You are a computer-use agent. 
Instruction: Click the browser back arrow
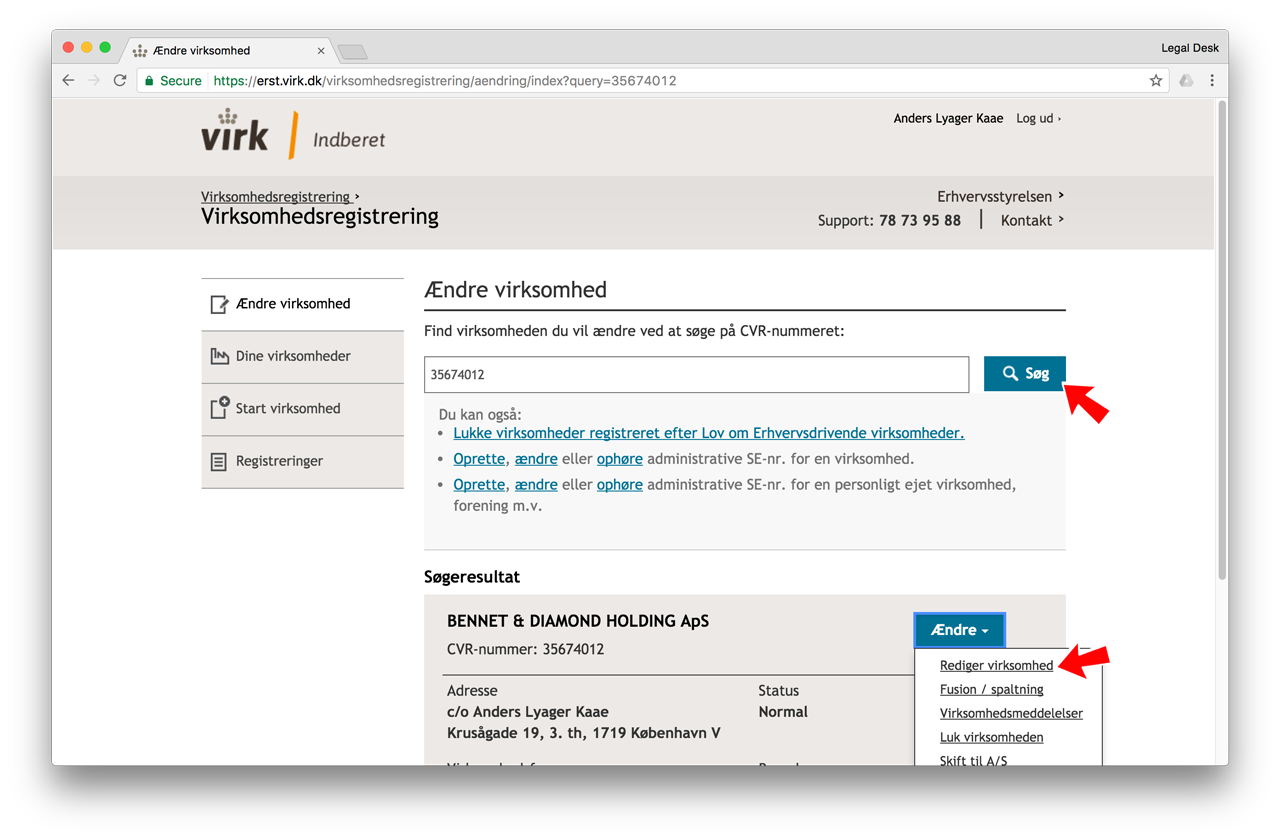tap(68, 80)
